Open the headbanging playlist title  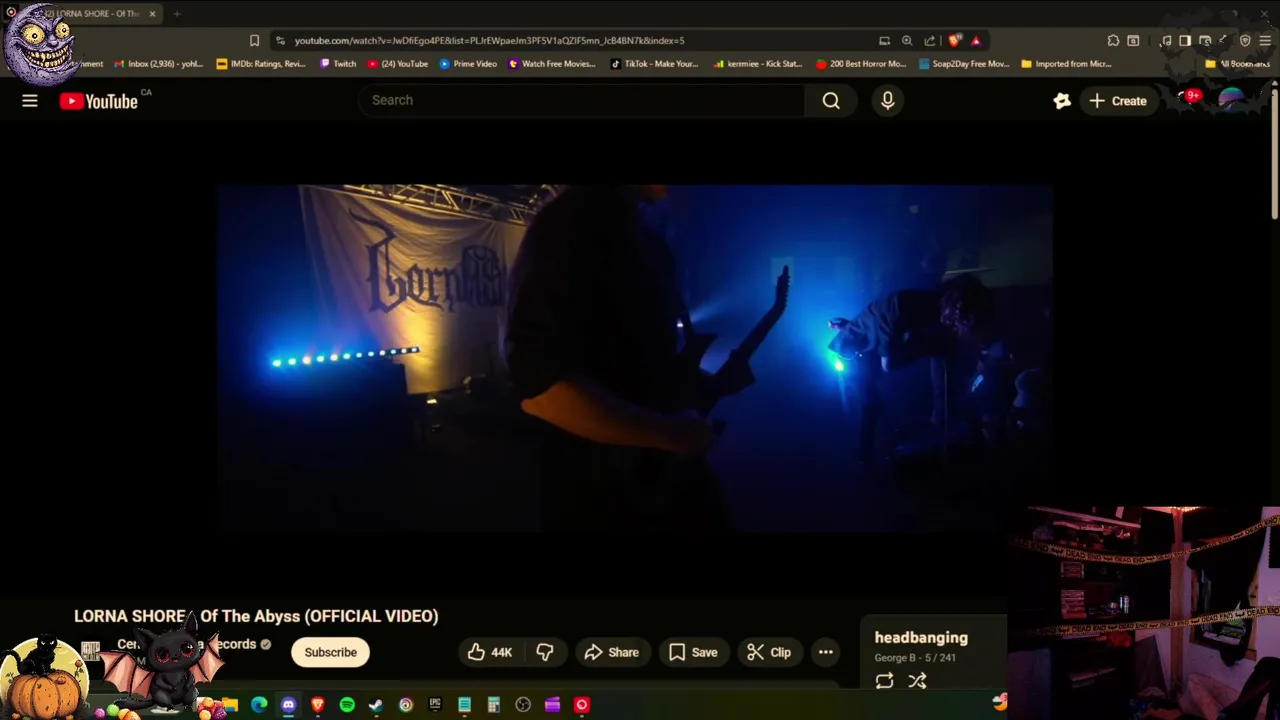(921, 637)
